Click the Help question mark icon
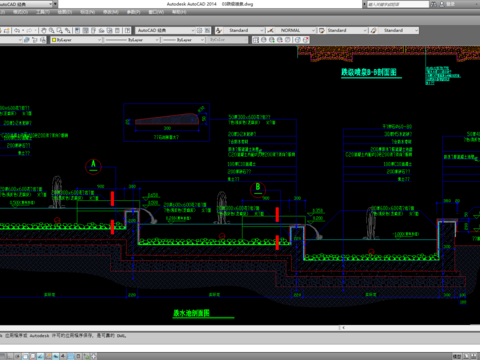The image size is (480, 360). point(127,30)
